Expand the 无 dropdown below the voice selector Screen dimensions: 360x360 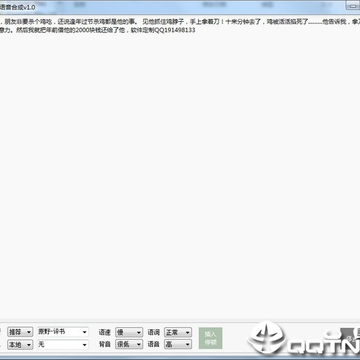(x=63, y=344)
